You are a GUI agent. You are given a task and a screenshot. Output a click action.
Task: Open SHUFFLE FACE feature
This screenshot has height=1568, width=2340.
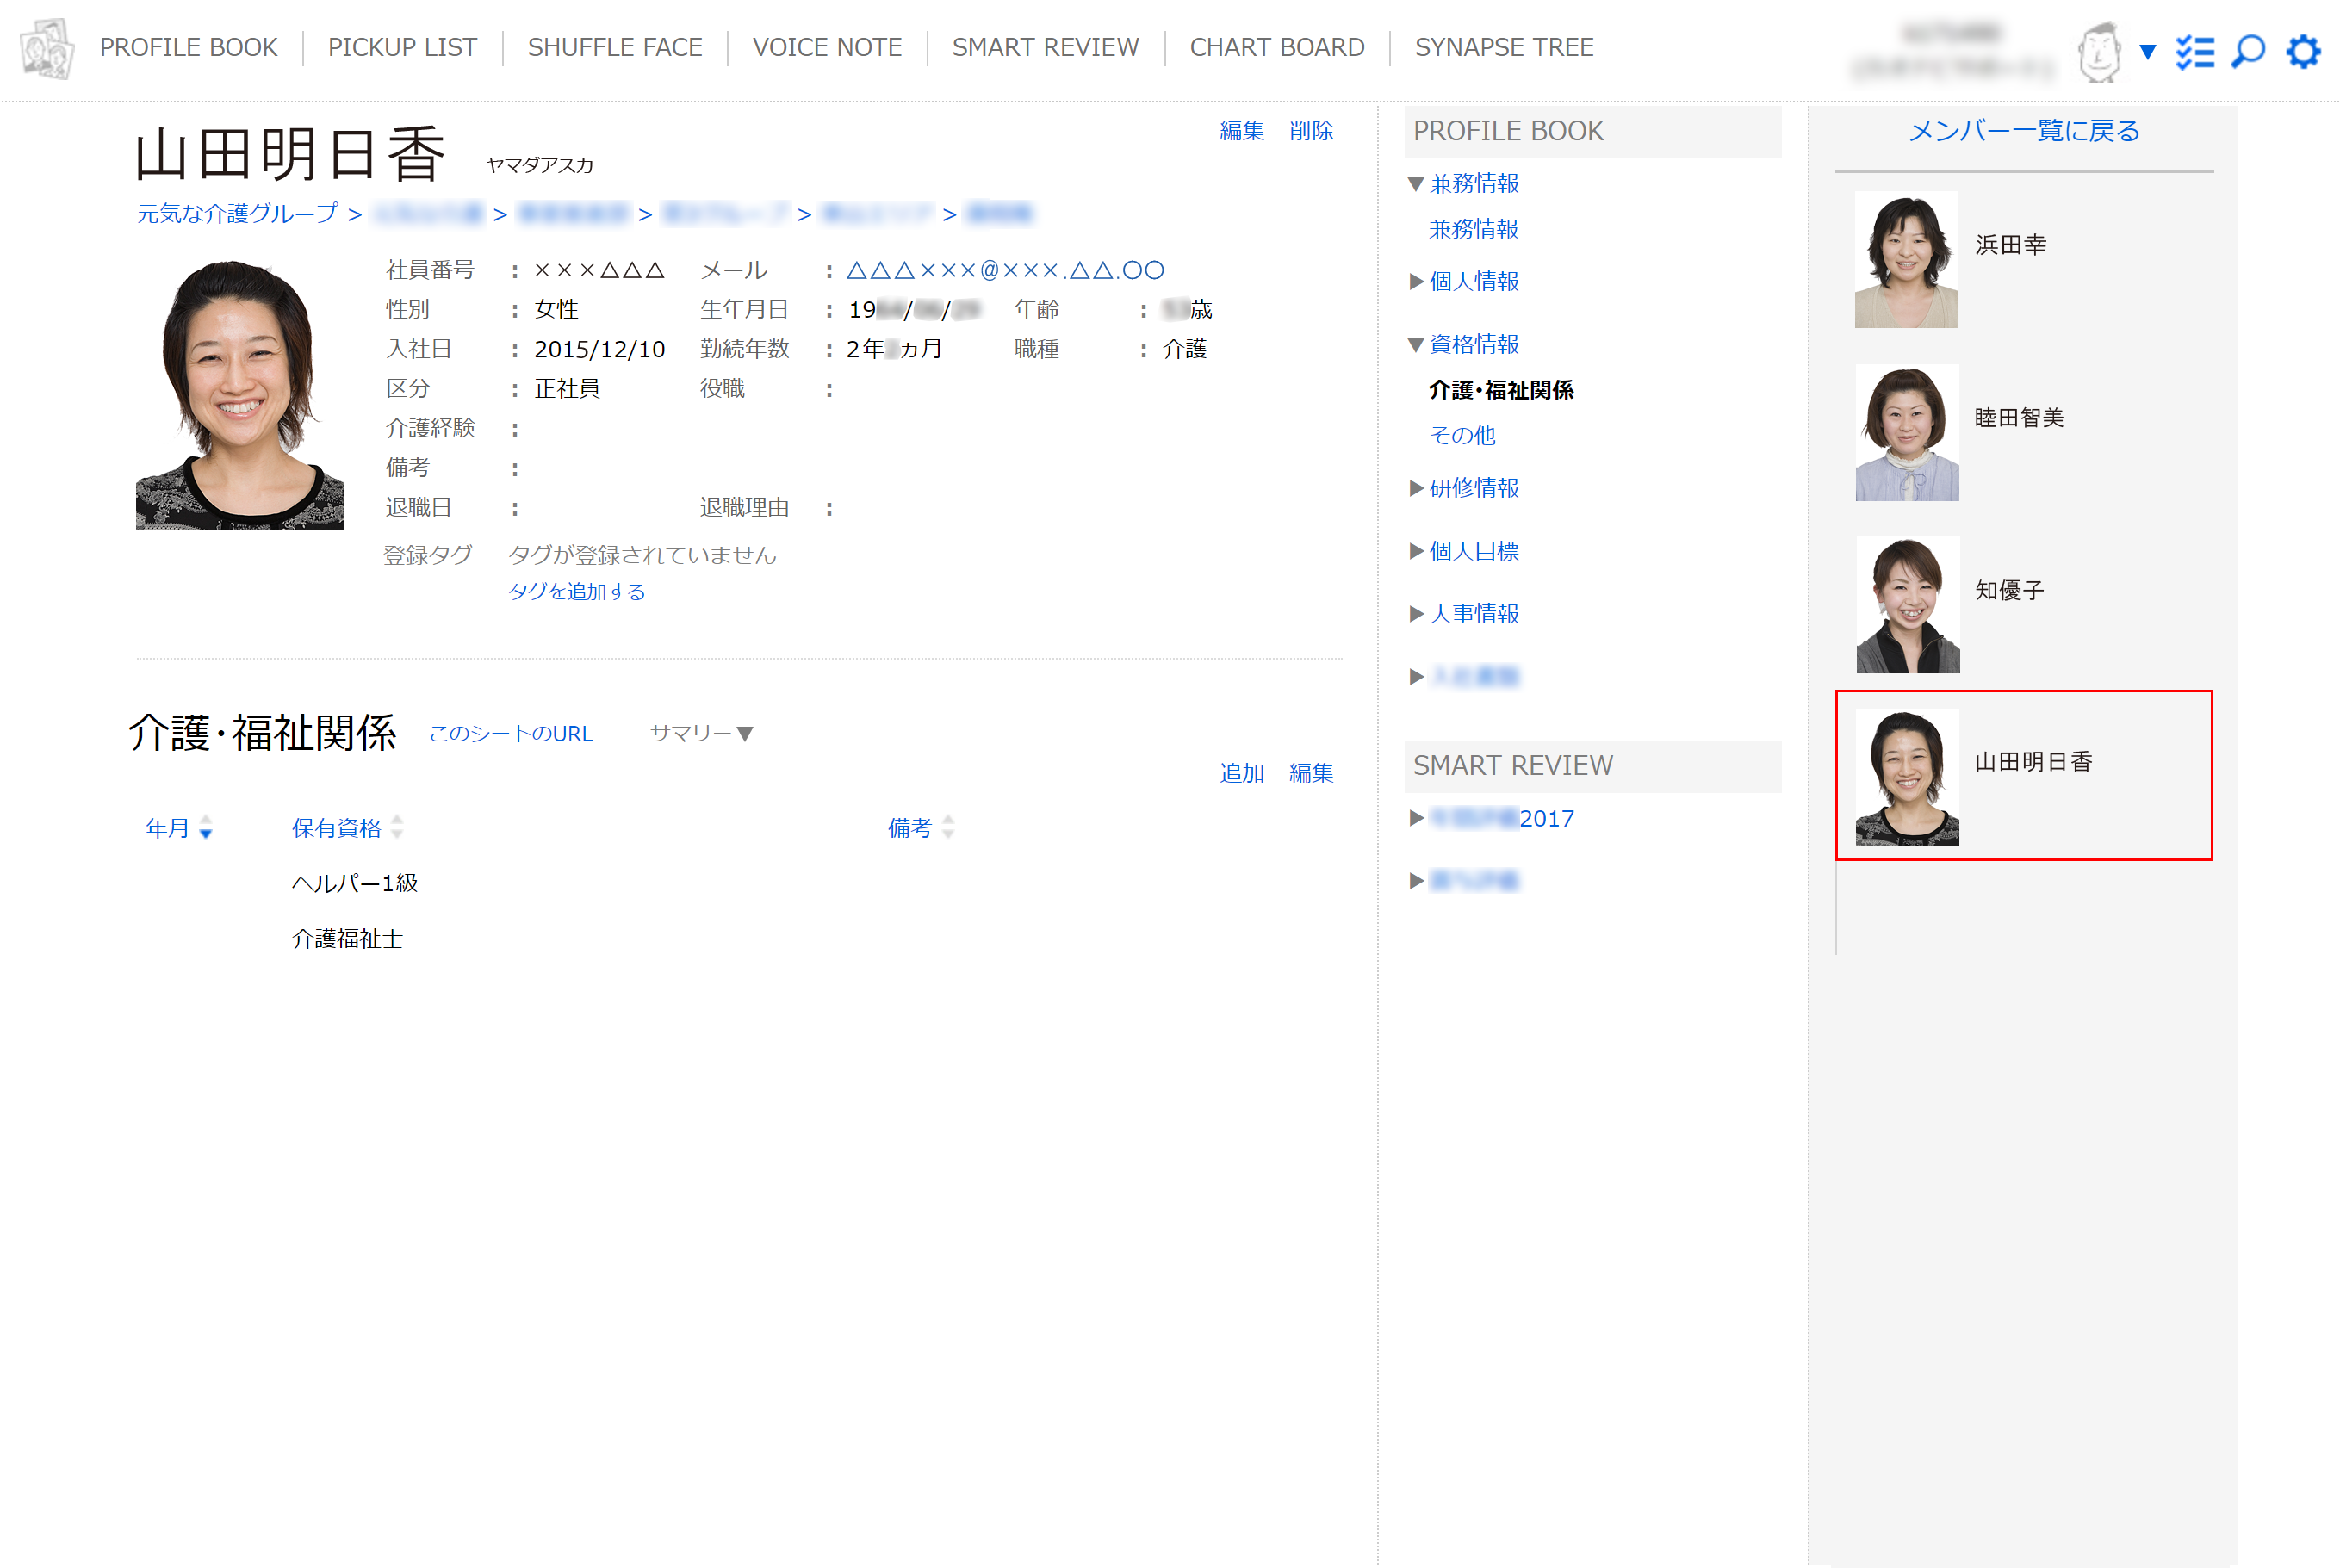tap(618, 47)
